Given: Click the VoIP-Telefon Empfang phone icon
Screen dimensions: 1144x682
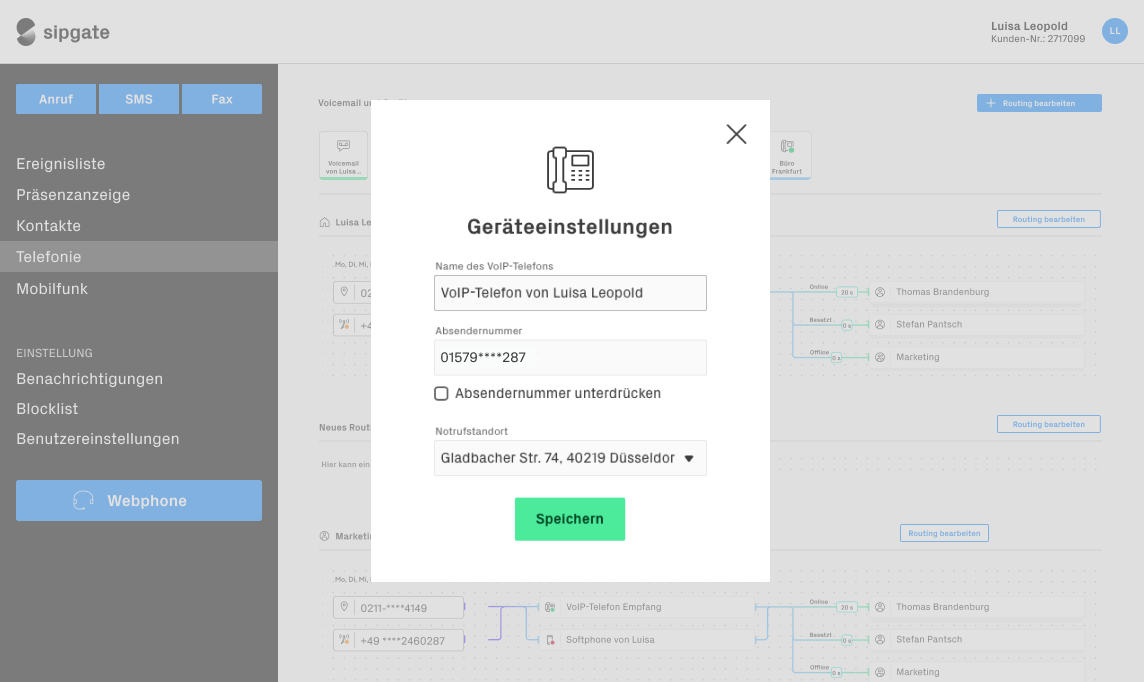Looking at the screenshot, I should [x=550, y=607].
